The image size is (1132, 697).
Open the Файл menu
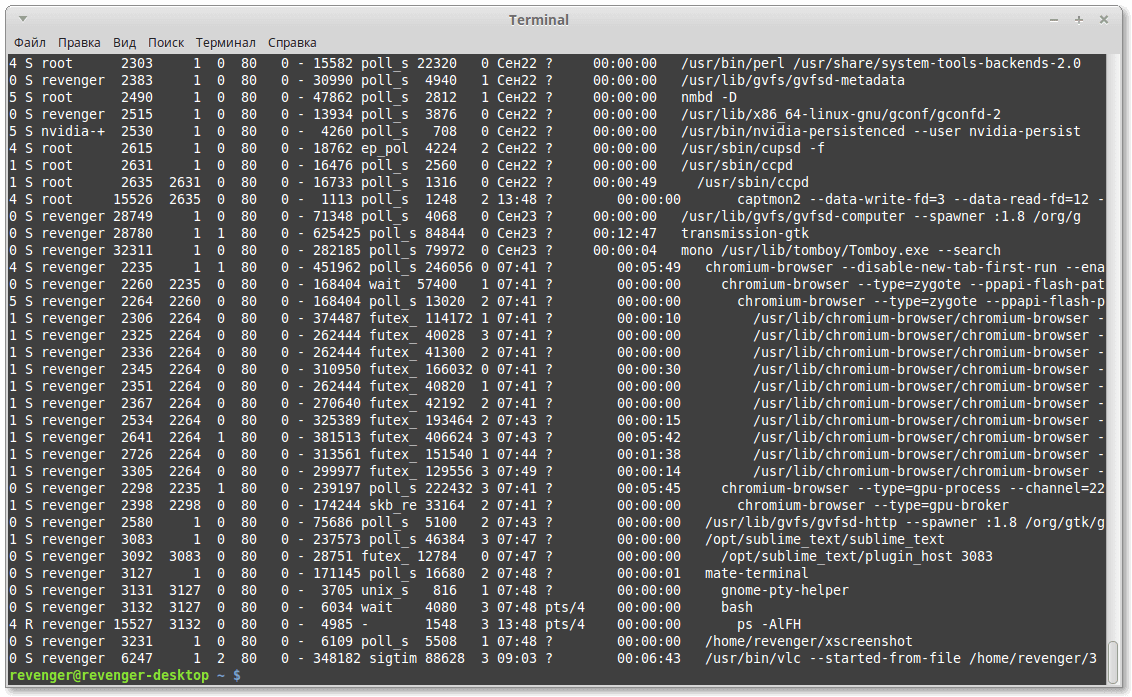coord(30,43)
